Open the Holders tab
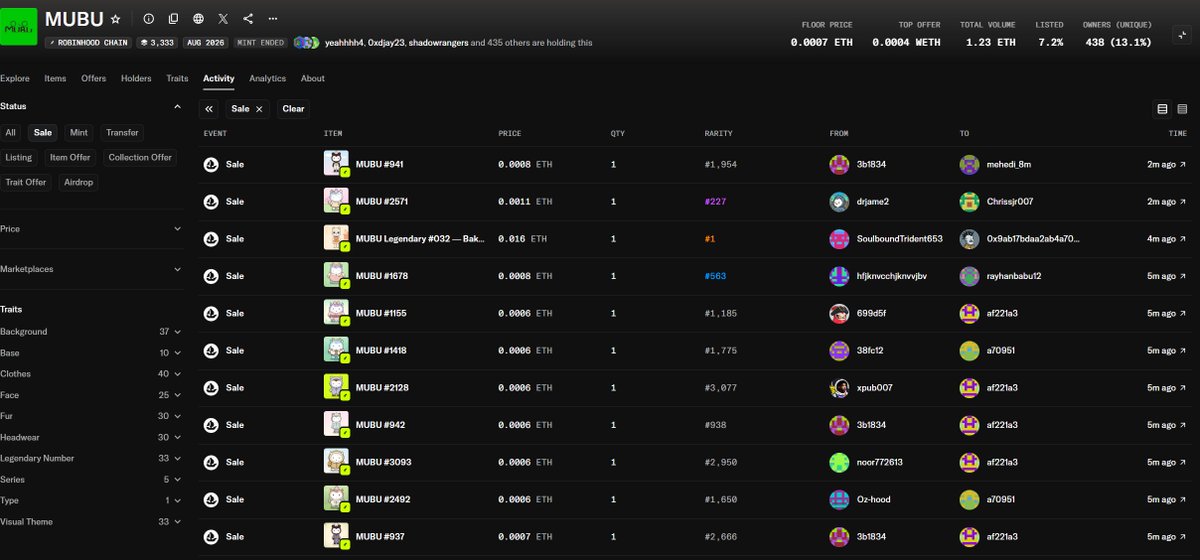The width and height of the screenshot is (1200, 560). [136, 78]
